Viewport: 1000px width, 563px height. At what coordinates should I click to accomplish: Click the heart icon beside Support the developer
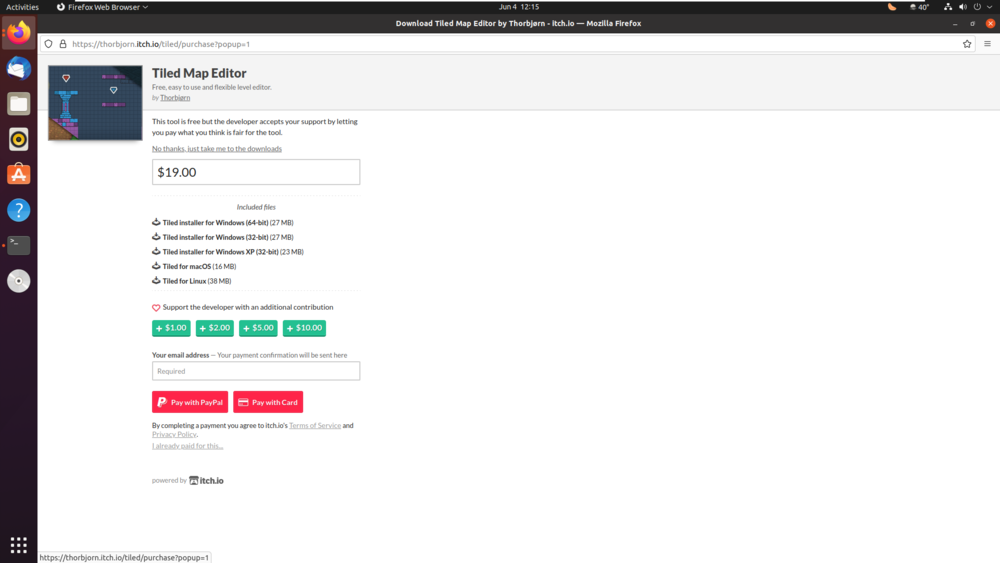click(x=156, y=307)
